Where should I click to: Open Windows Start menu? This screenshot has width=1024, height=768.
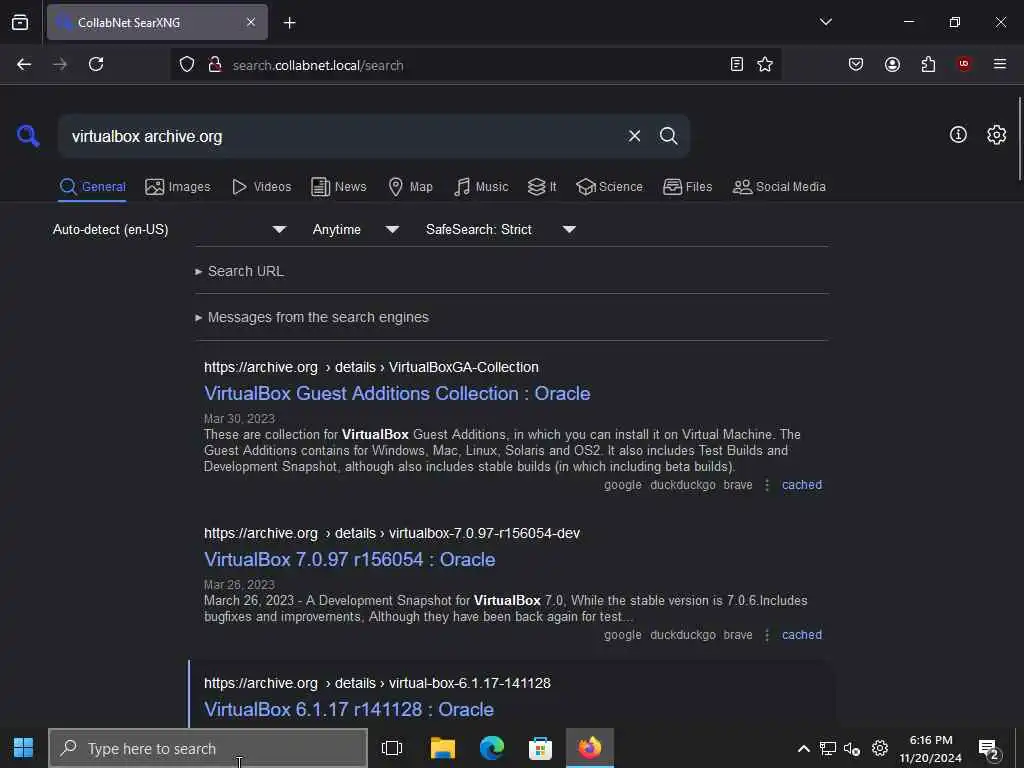point(24,748)
